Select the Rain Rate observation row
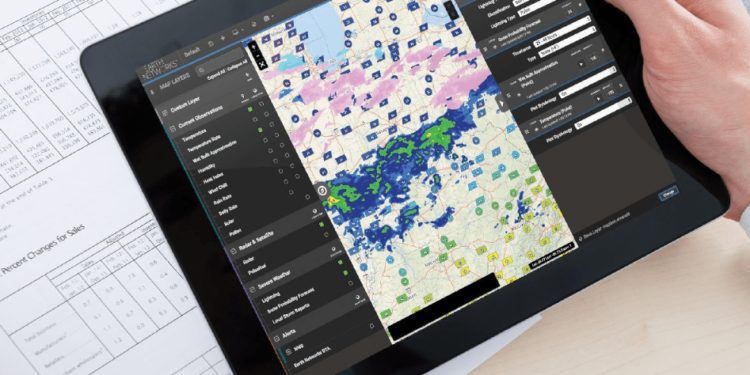The height and width of the screenshot is (375, 750). (221, 200)
